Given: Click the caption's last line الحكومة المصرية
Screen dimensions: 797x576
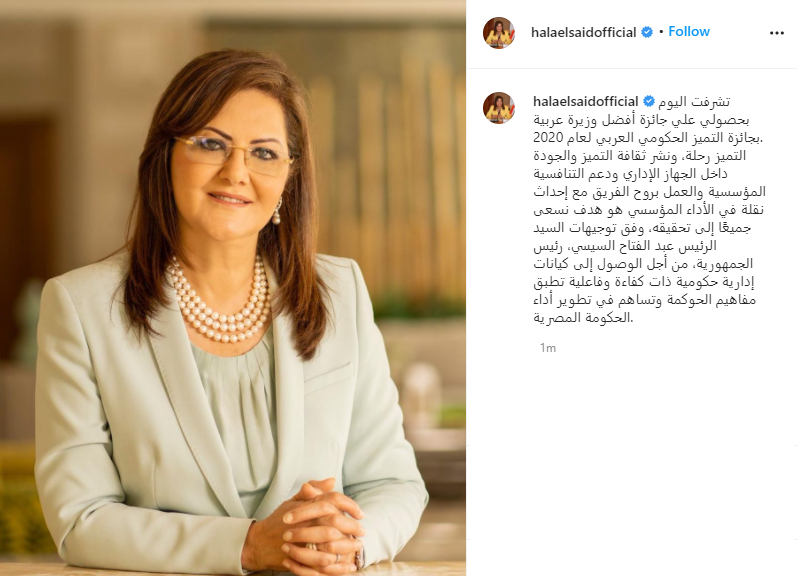Looking at the screenshot, I should 583,318.
